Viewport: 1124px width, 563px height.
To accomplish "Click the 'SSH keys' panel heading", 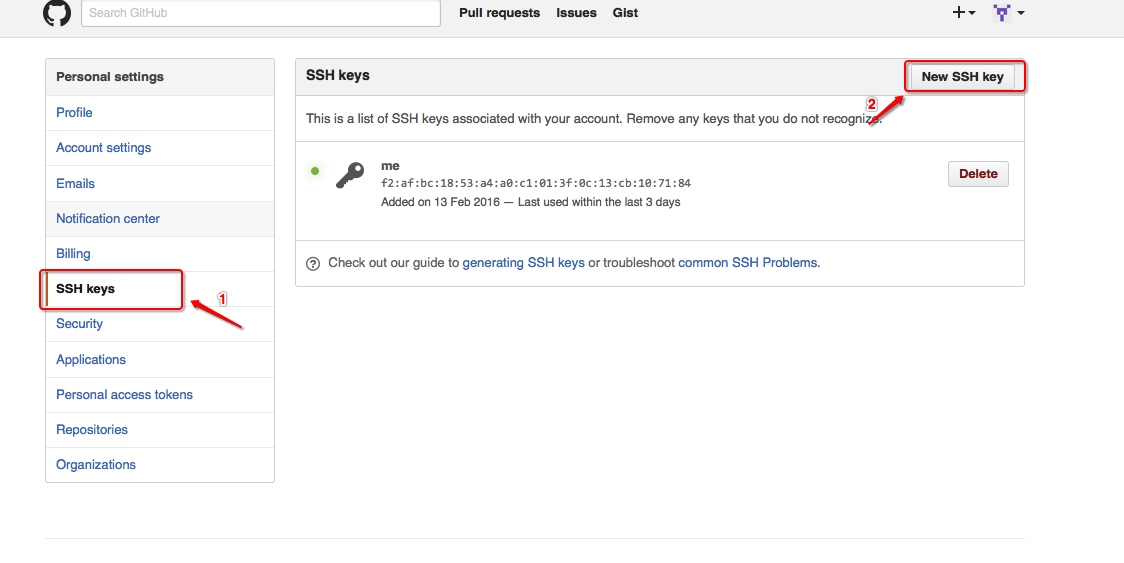I will point(338,75).
